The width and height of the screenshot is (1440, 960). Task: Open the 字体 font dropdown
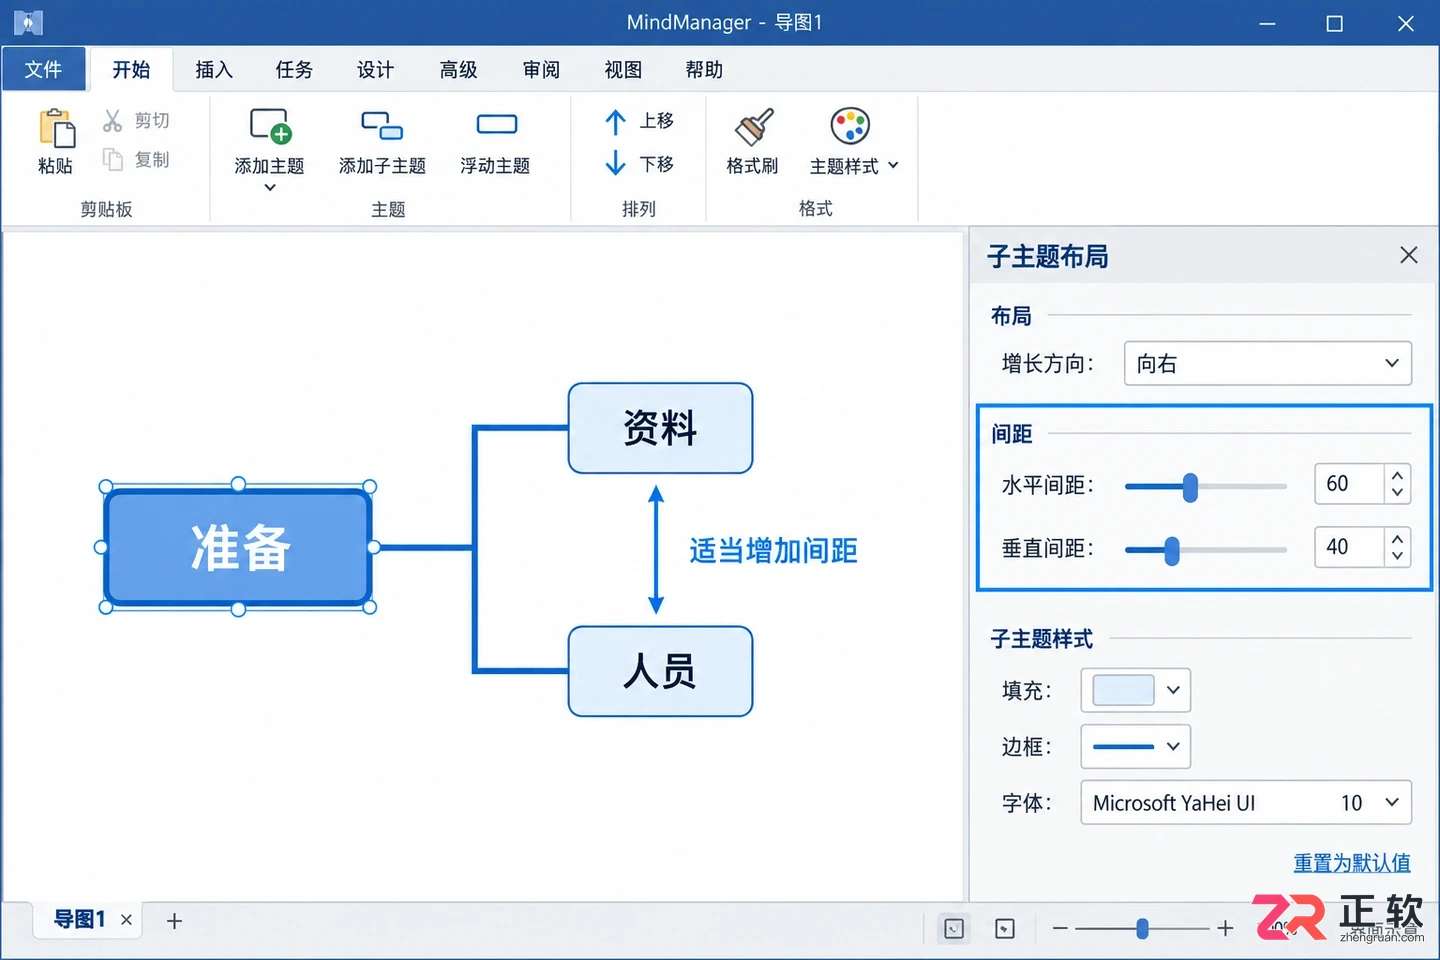1246,802
